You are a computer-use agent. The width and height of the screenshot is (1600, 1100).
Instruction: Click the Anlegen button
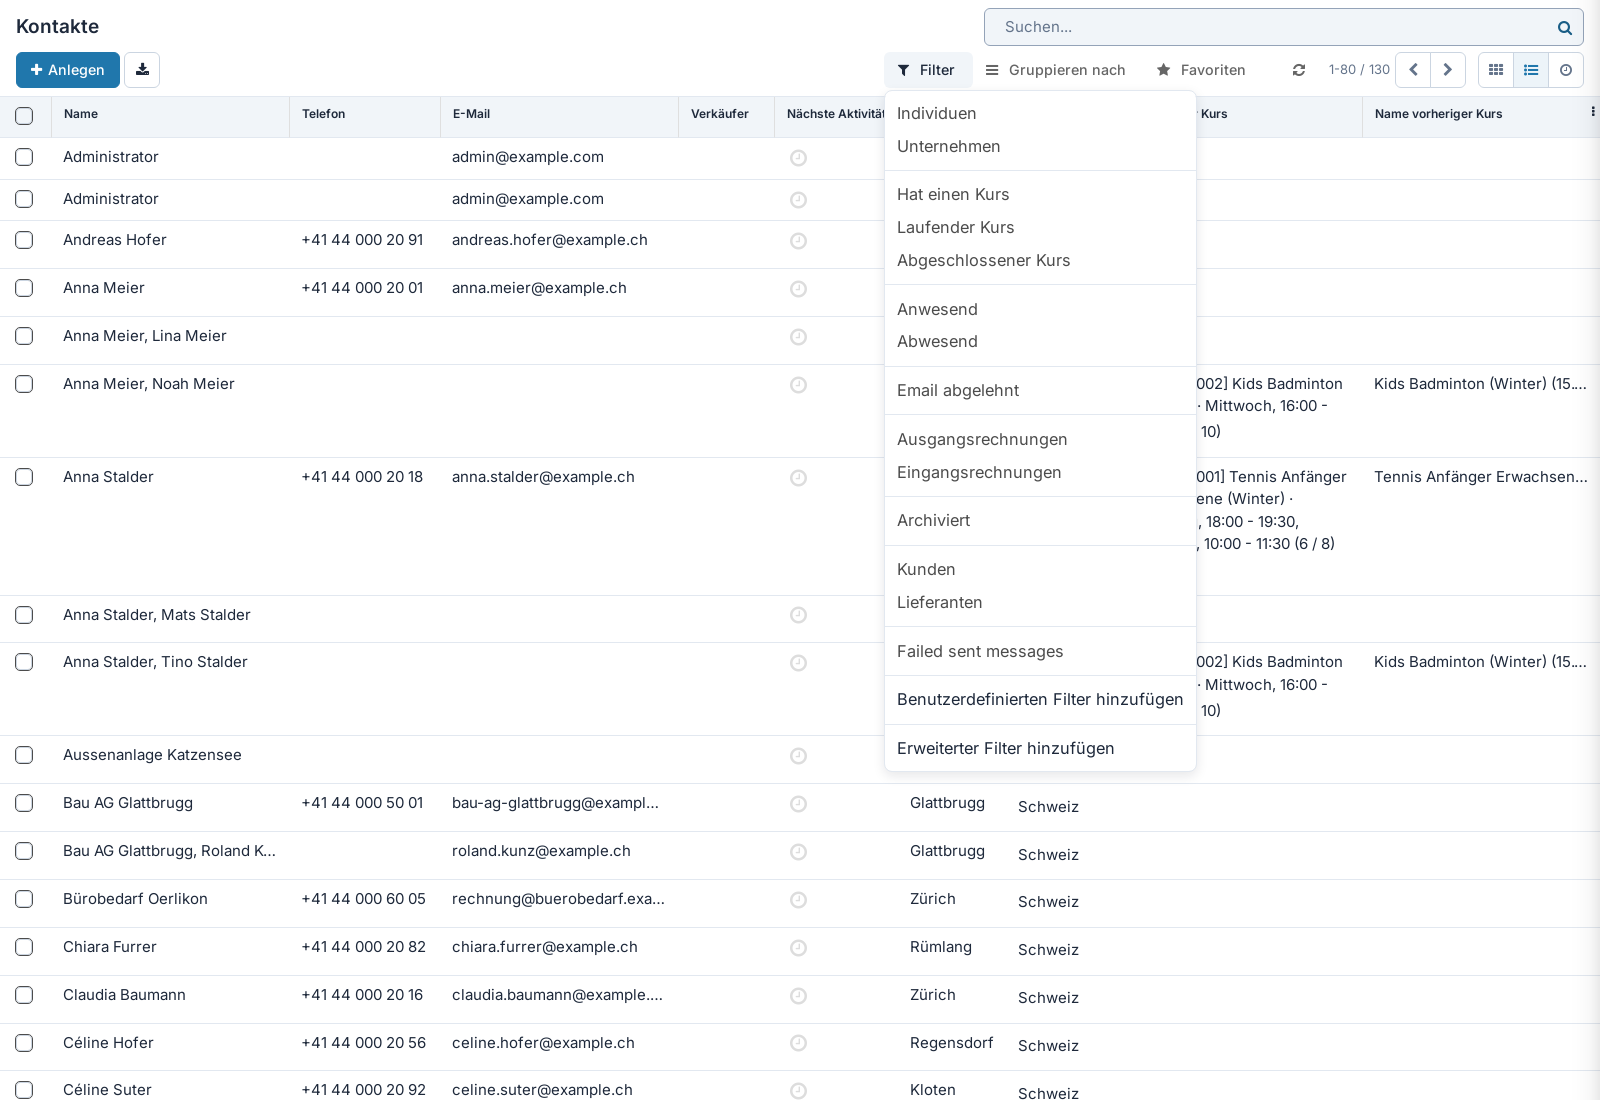pyautogui.click(x=68, y=70)
